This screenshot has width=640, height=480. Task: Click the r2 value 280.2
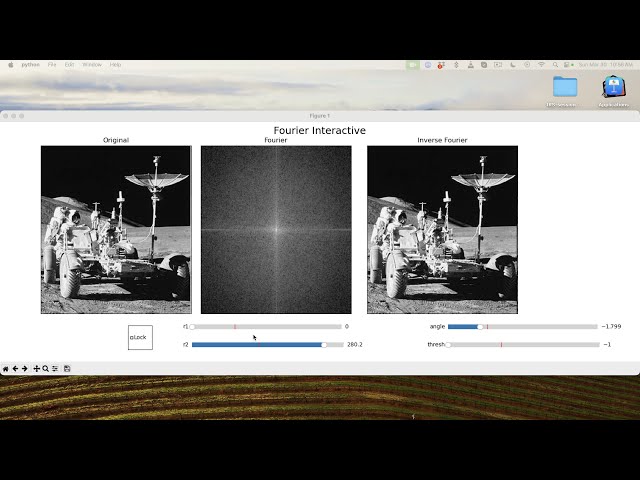click(x=355, y=344)
